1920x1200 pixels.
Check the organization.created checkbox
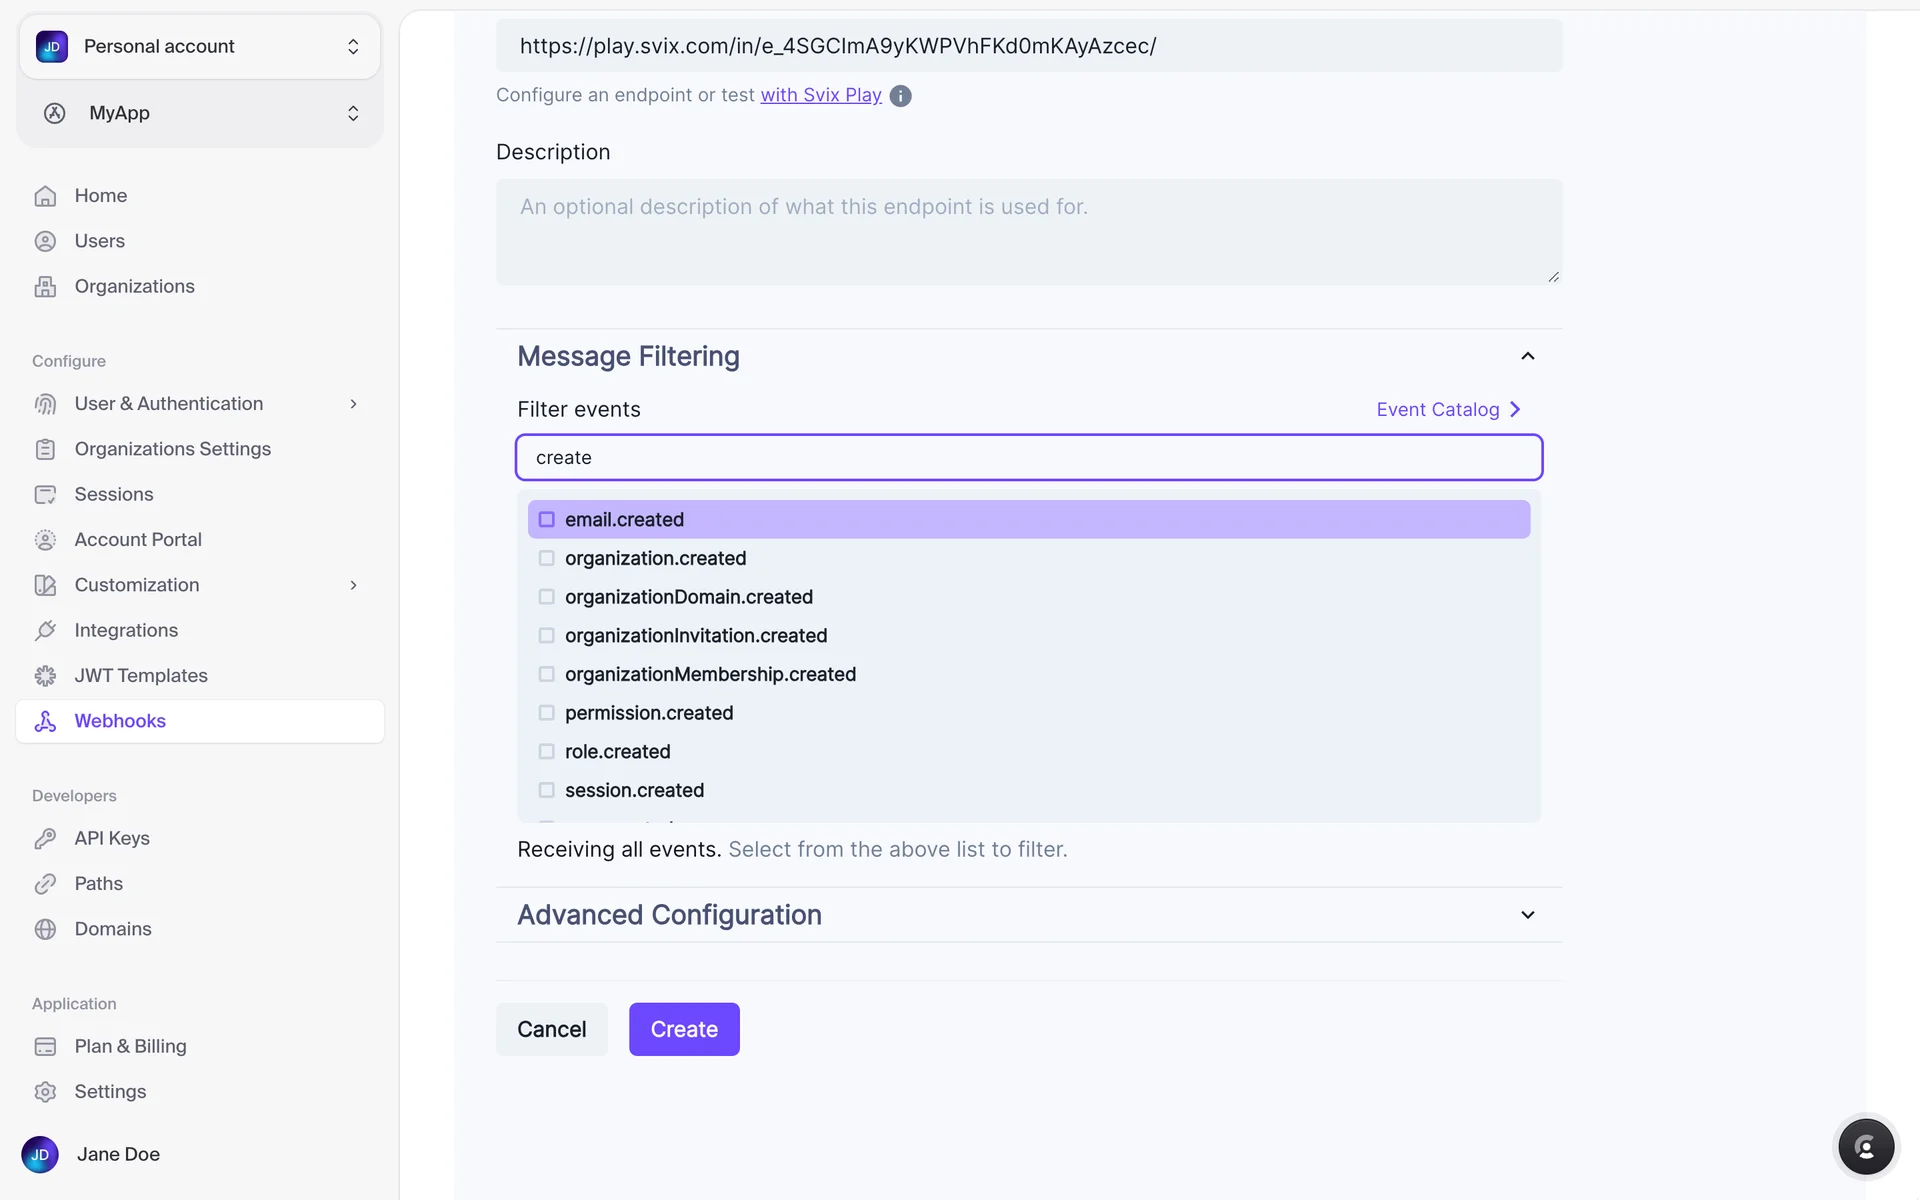(x=546, y=558)
